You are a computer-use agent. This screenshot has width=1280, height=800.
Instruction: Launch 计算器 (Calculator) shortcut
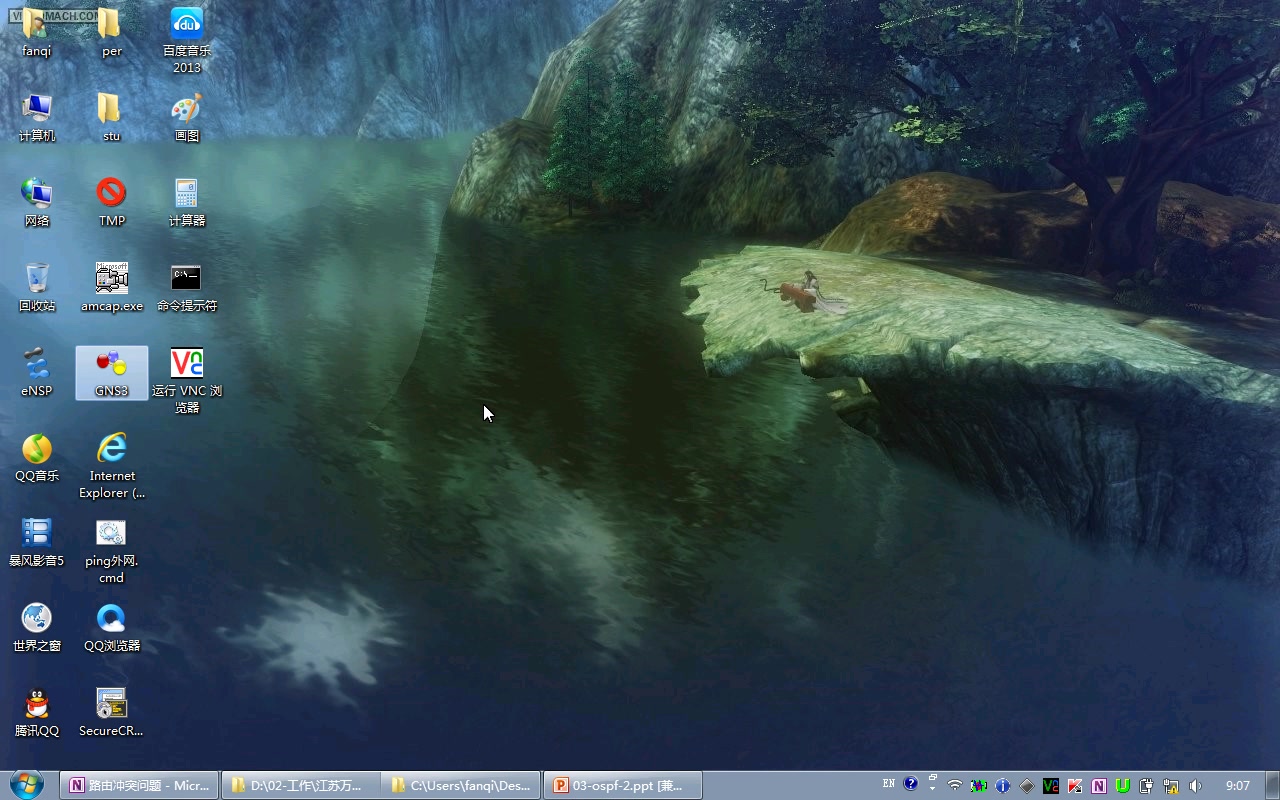187,203
